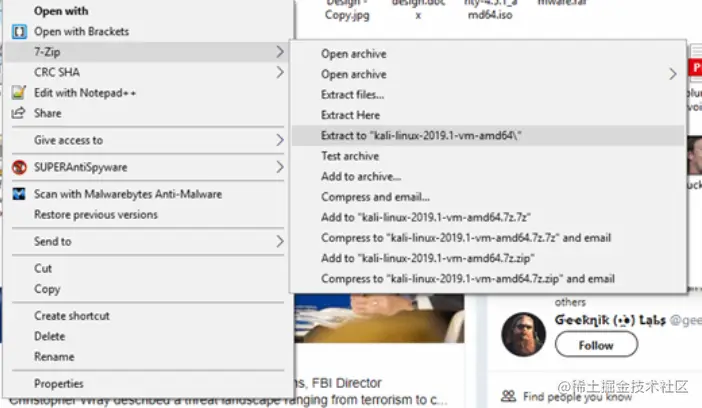Viewport: 702px width, 408px height.
Task: Click the Copy.jpg file name
Action: [347, 15]
